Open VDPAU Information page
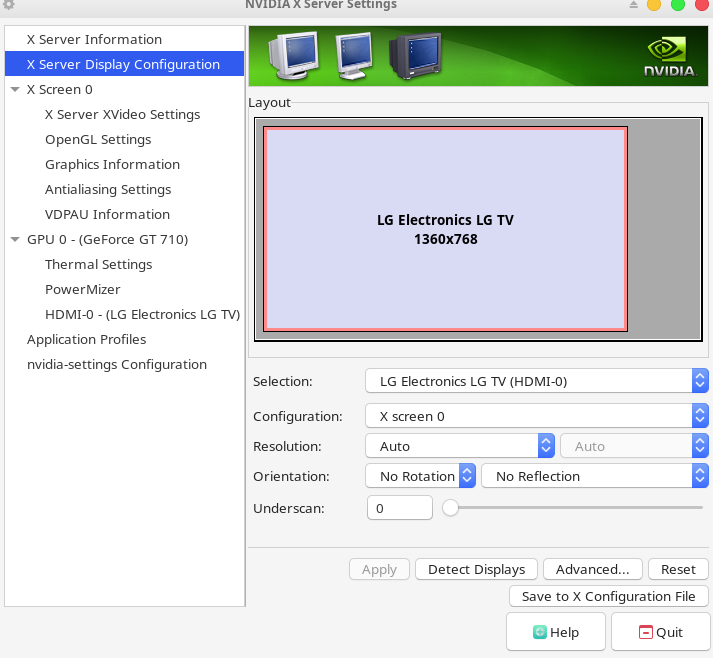The width and height of the screenshot is (713, 658). 107,215
